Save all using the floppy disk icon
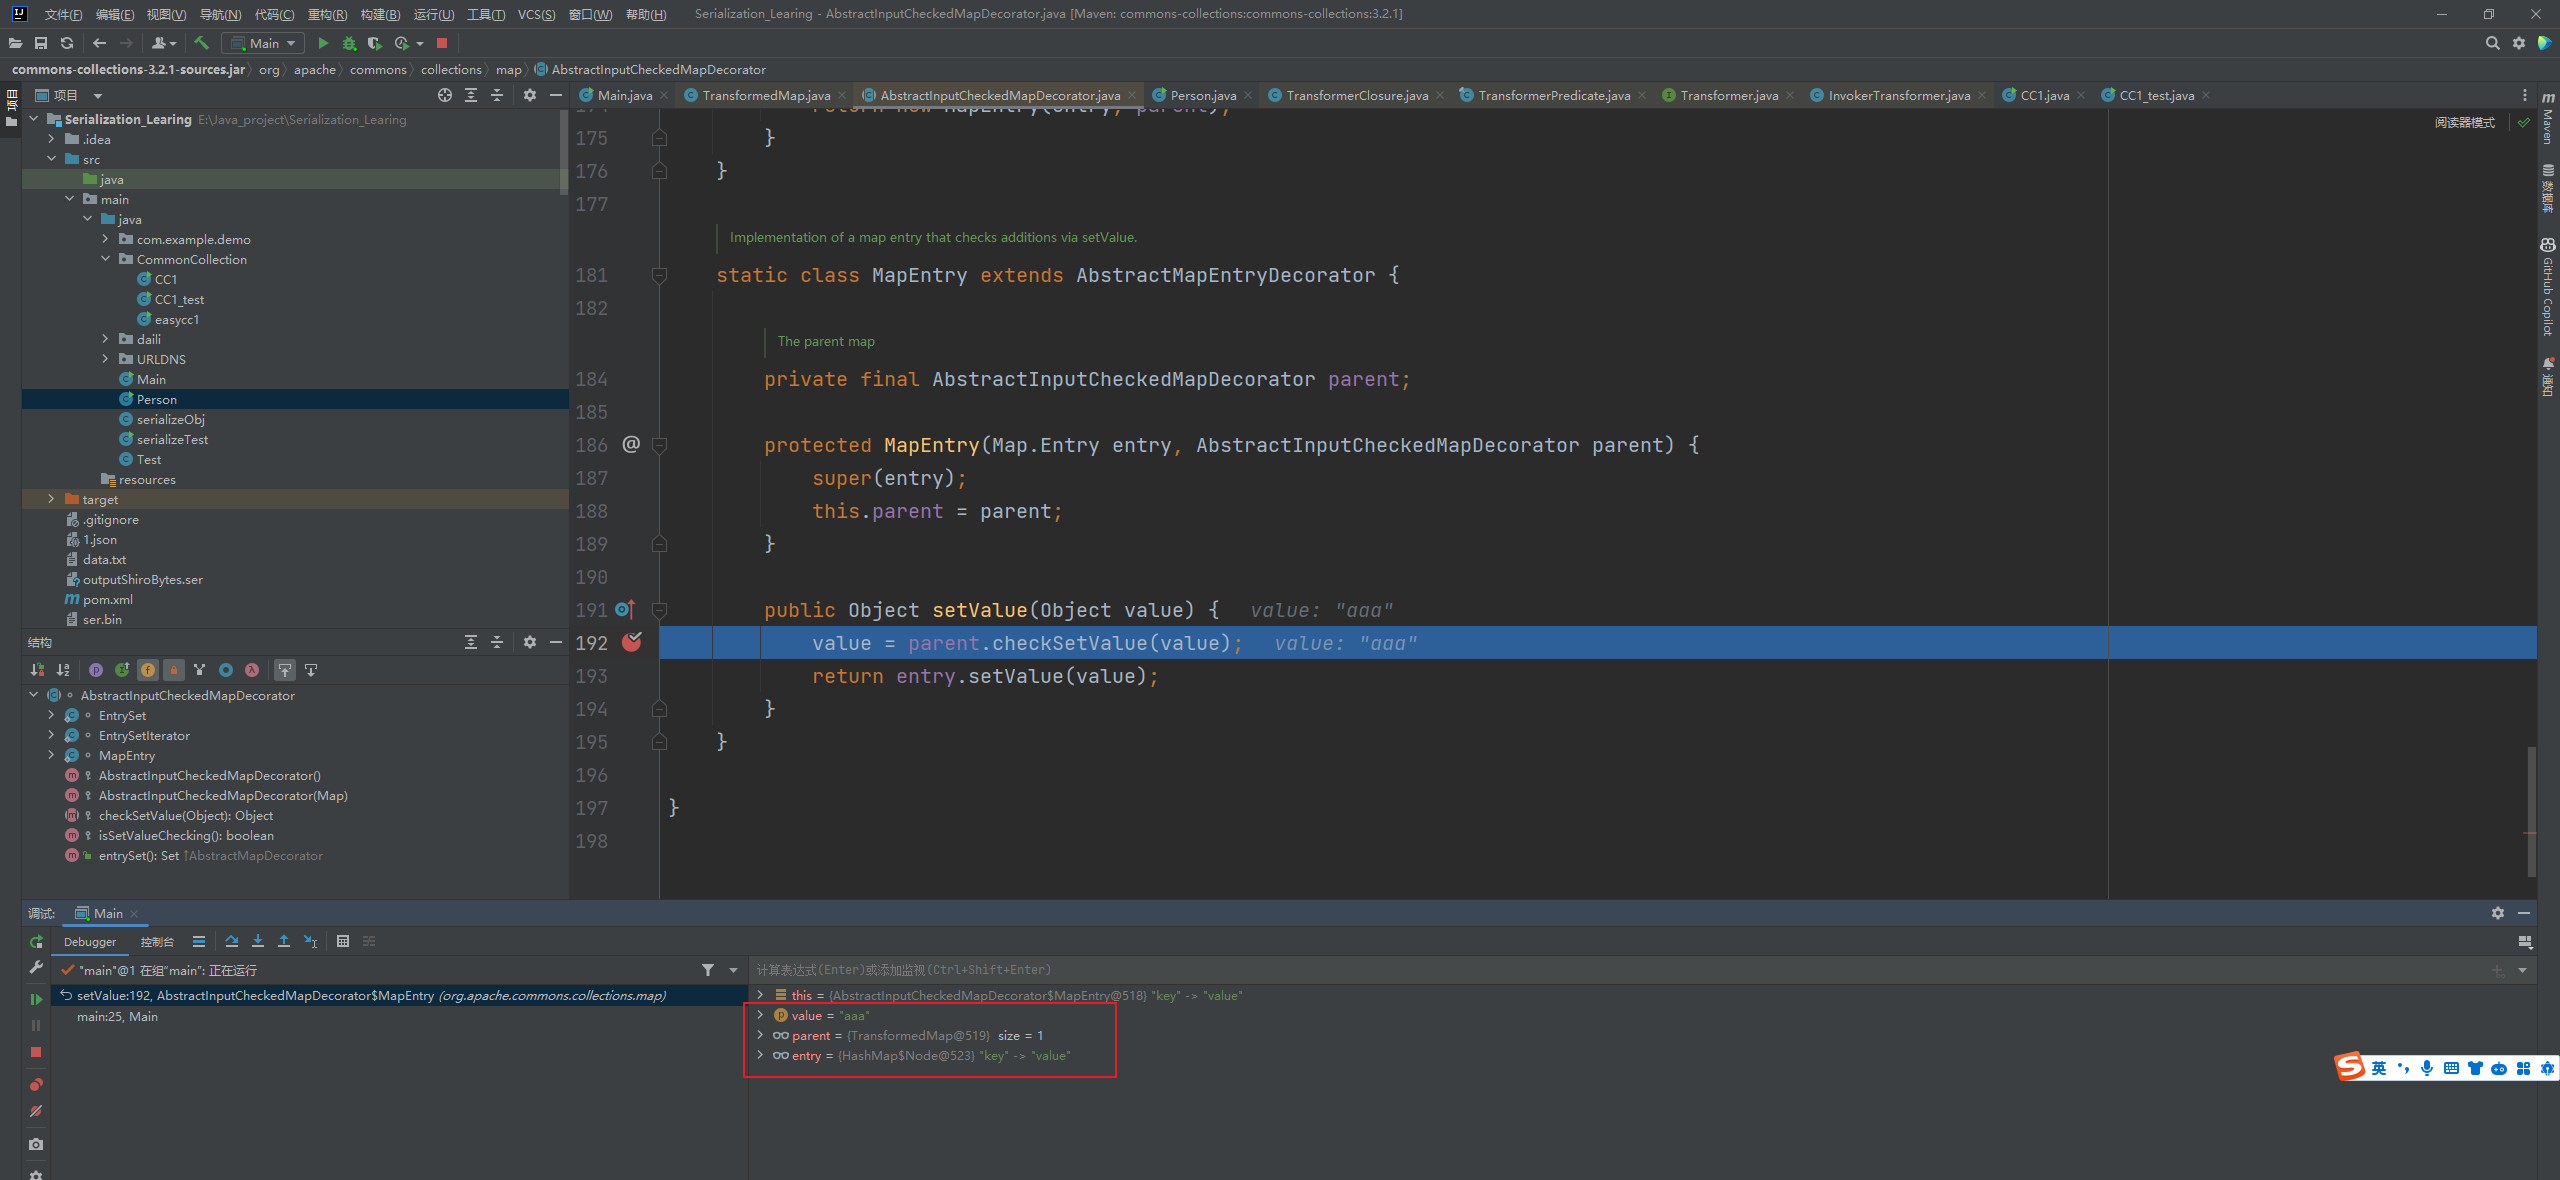 (x=41, y=43)
